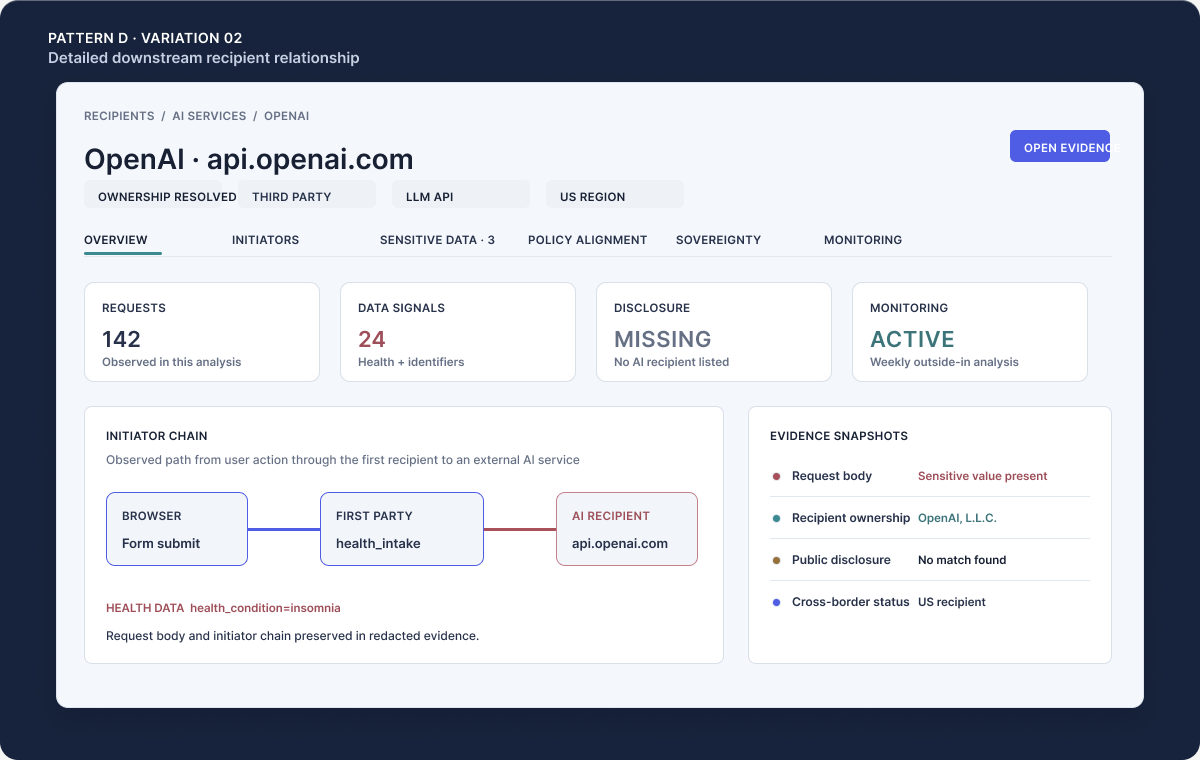
Task: Click the US Region tag
Action: click(615, 196)
